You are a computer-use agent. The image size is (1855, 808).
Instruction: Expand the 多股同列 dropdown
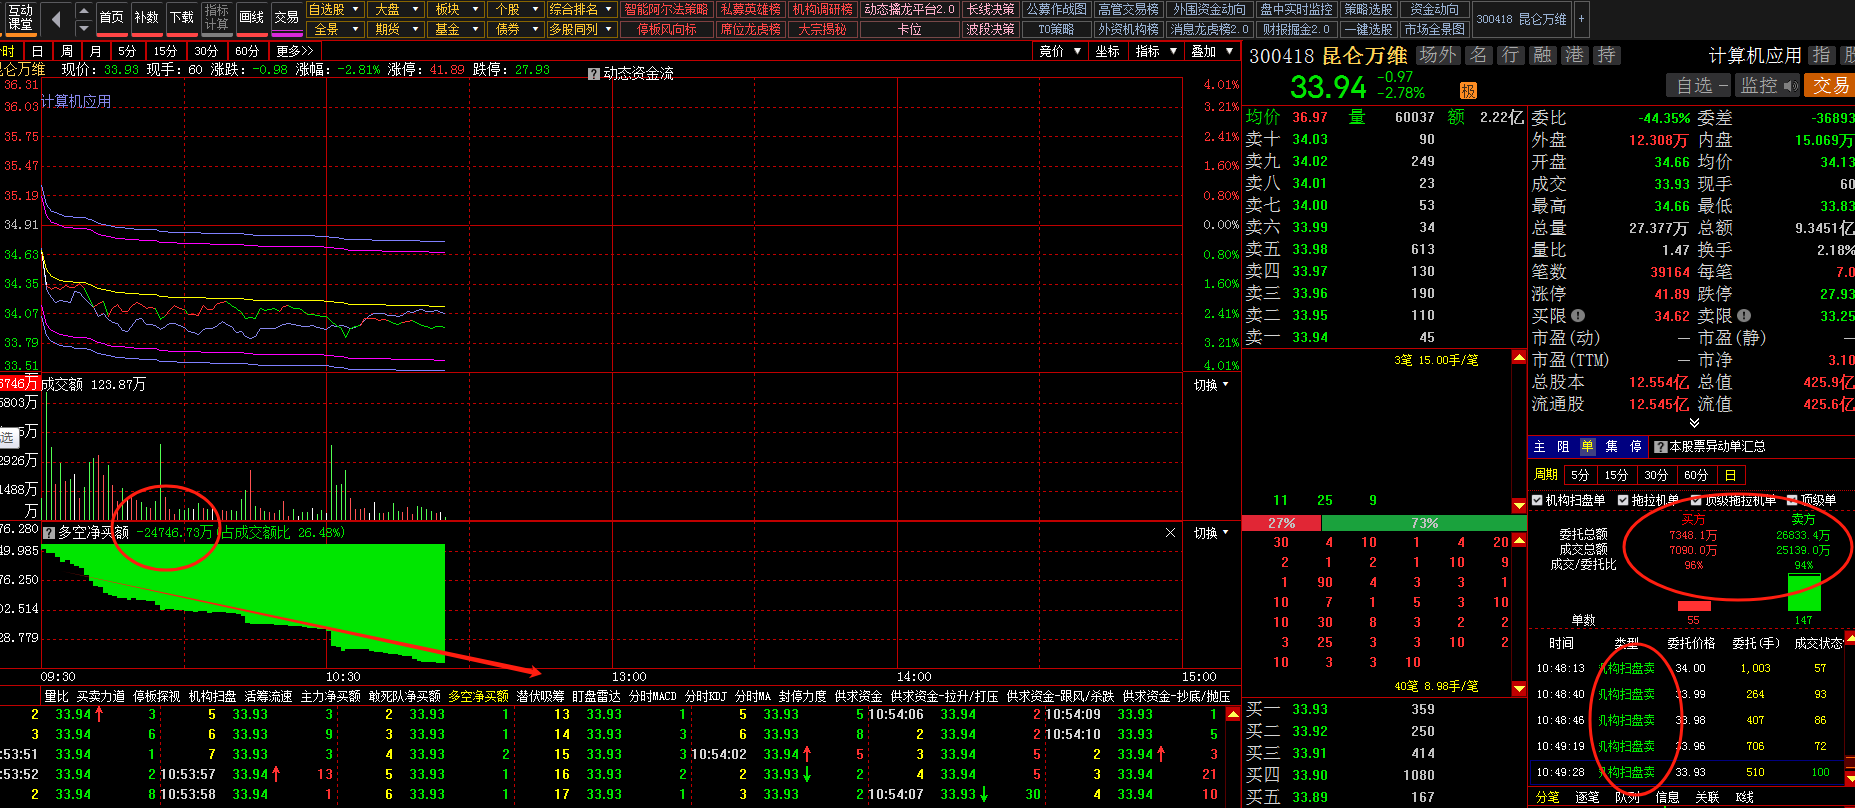tap(580, 29)
